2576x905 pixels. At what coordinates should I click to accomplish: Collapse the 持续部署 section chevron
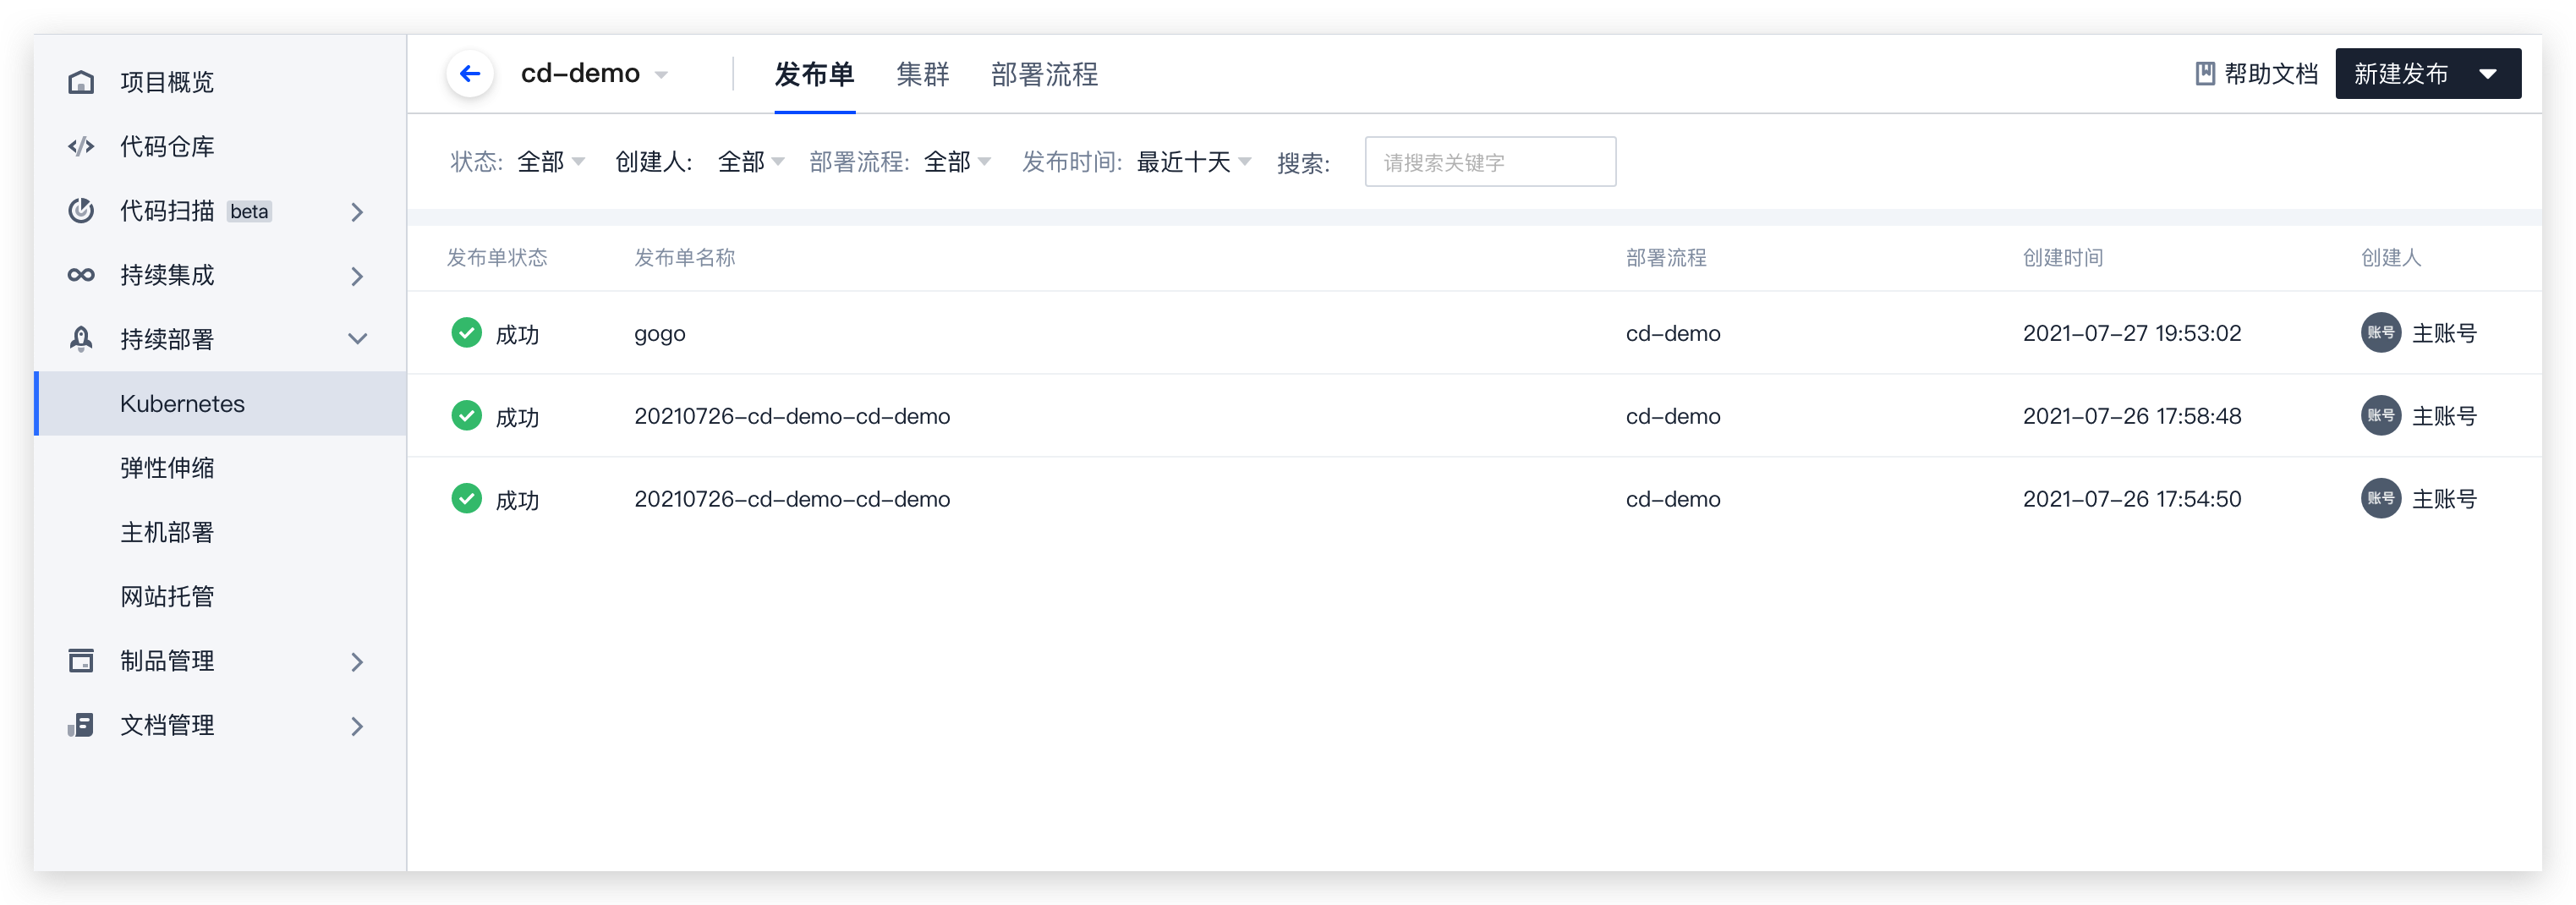(x=357, y=339)
